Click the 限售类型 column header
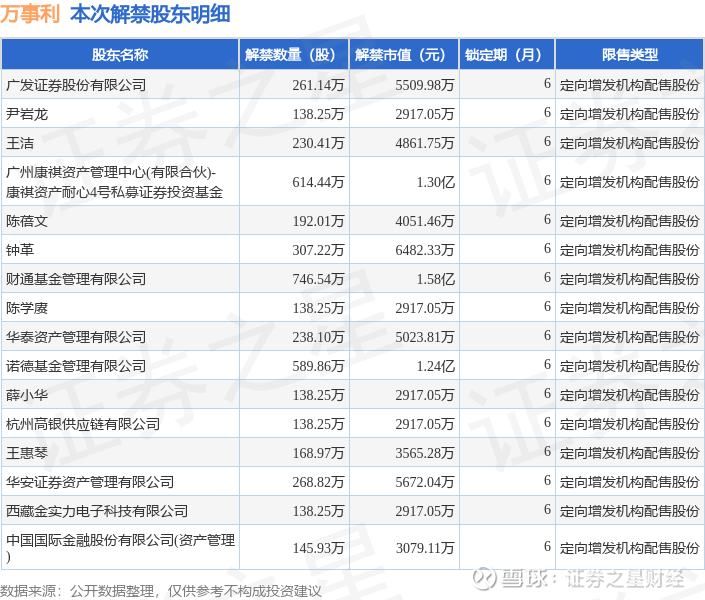 629,54
